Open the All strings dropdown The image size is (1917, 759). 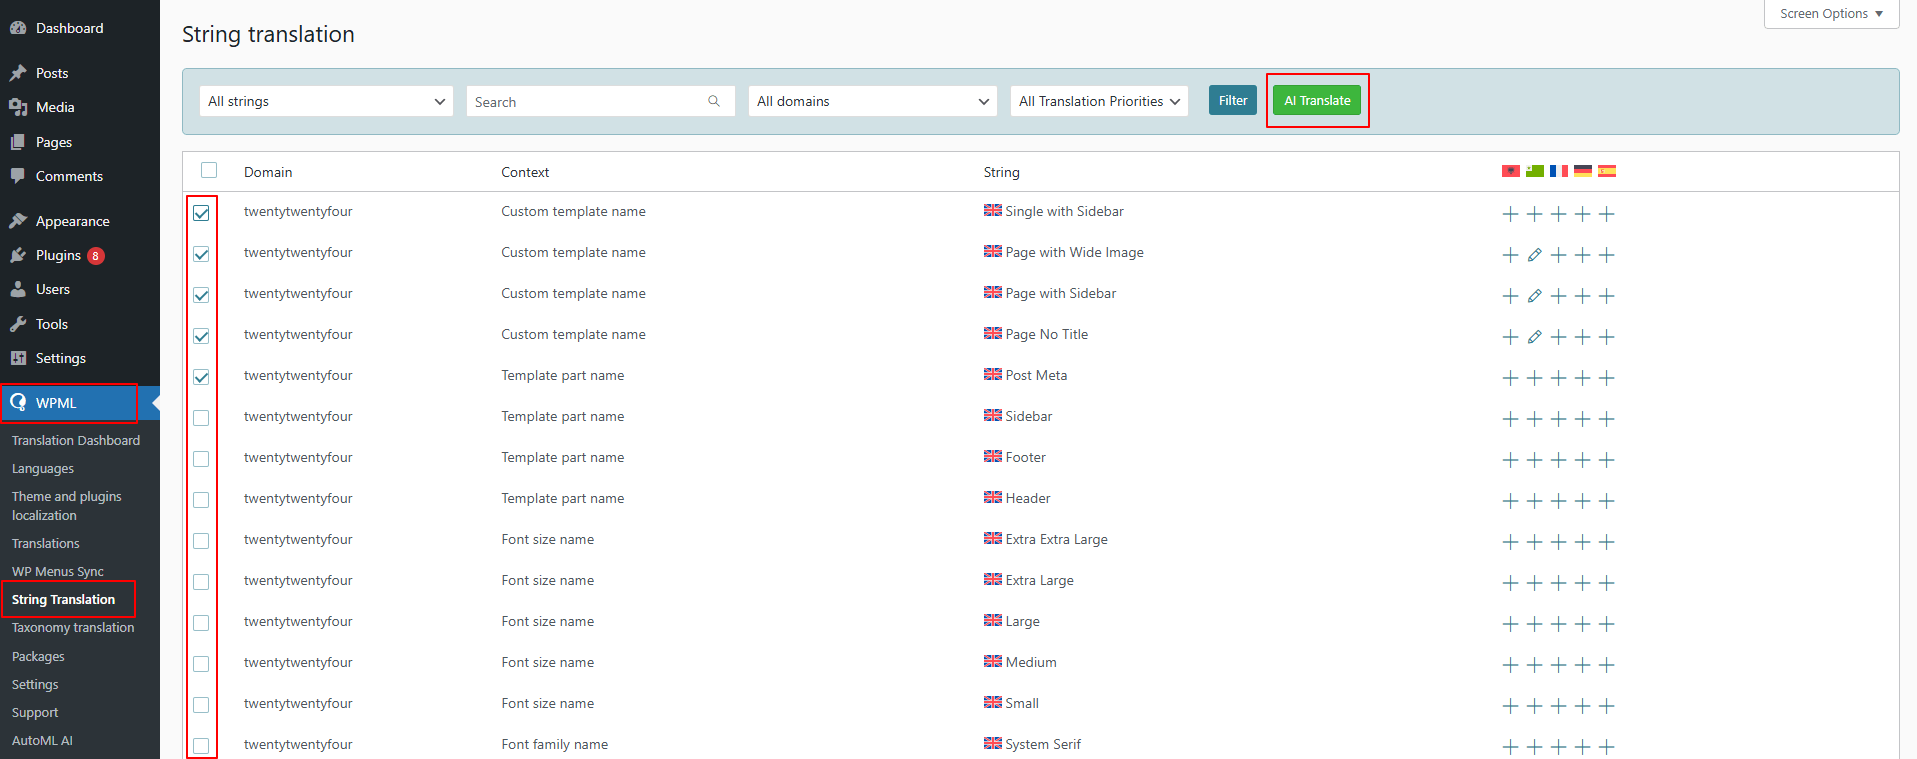click(x=326, y=101)
